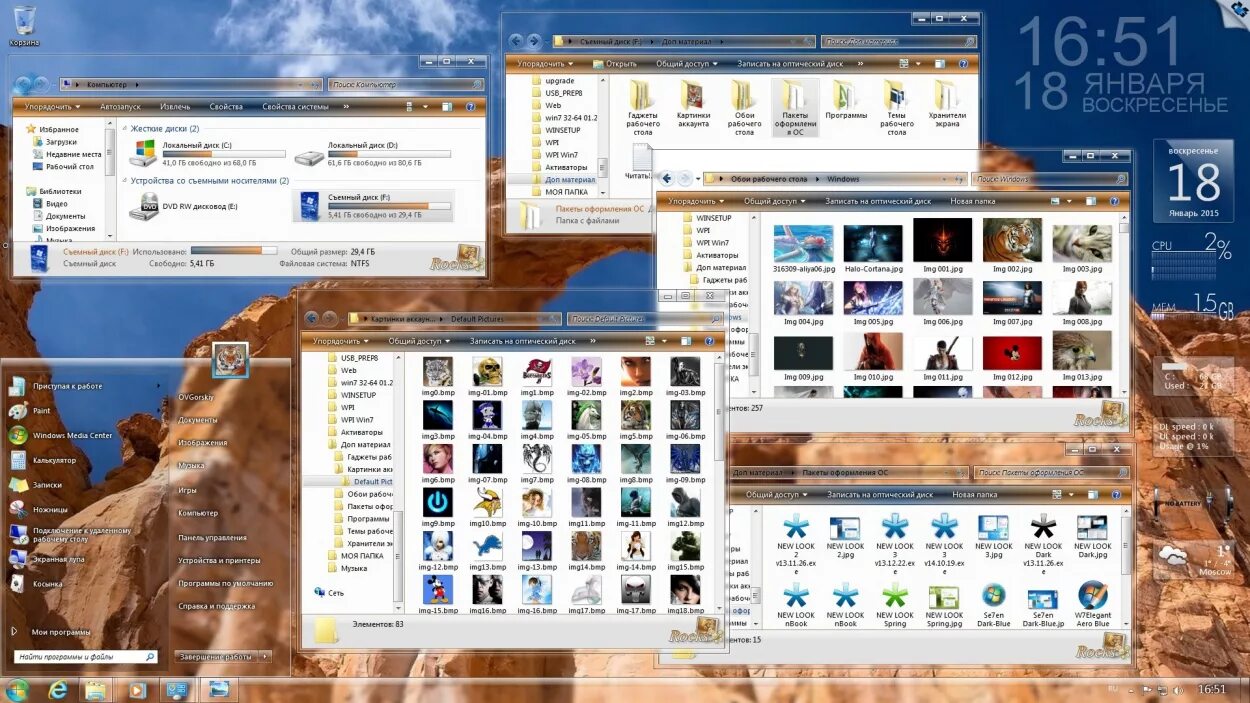Select img9.bmp power icon thumbnail
Viewport: 1250px width, 703px height.
pyautogui.click(x=437, y=508)
